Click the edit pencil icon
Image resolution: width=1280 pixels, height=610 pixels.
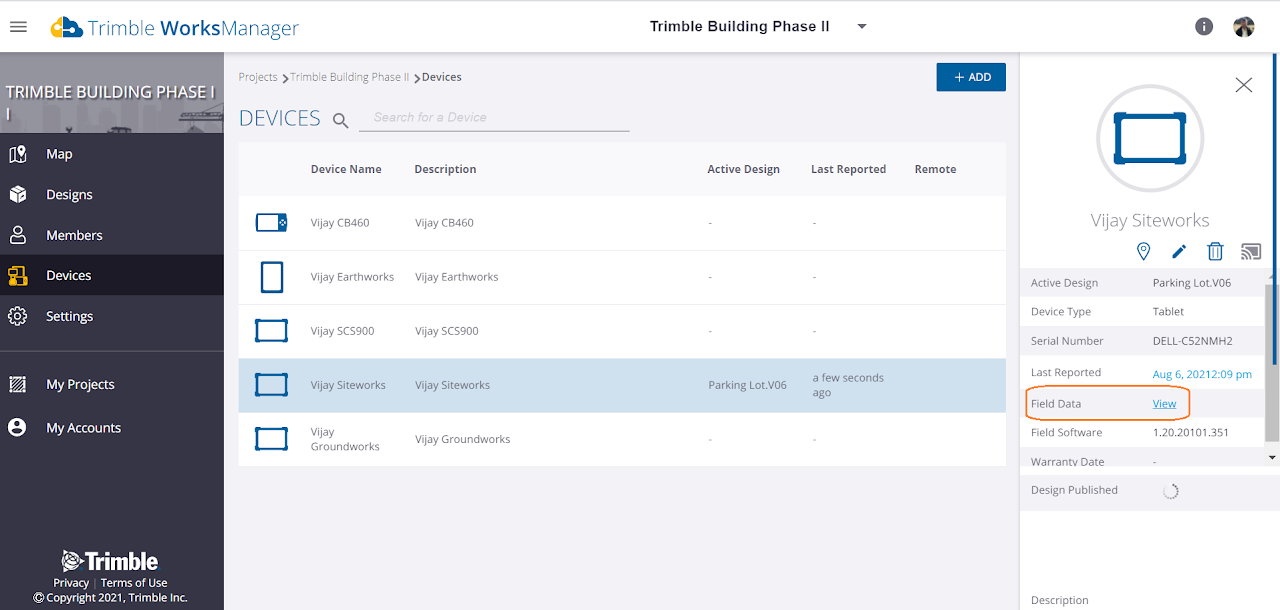click(x=1179, y=251)
